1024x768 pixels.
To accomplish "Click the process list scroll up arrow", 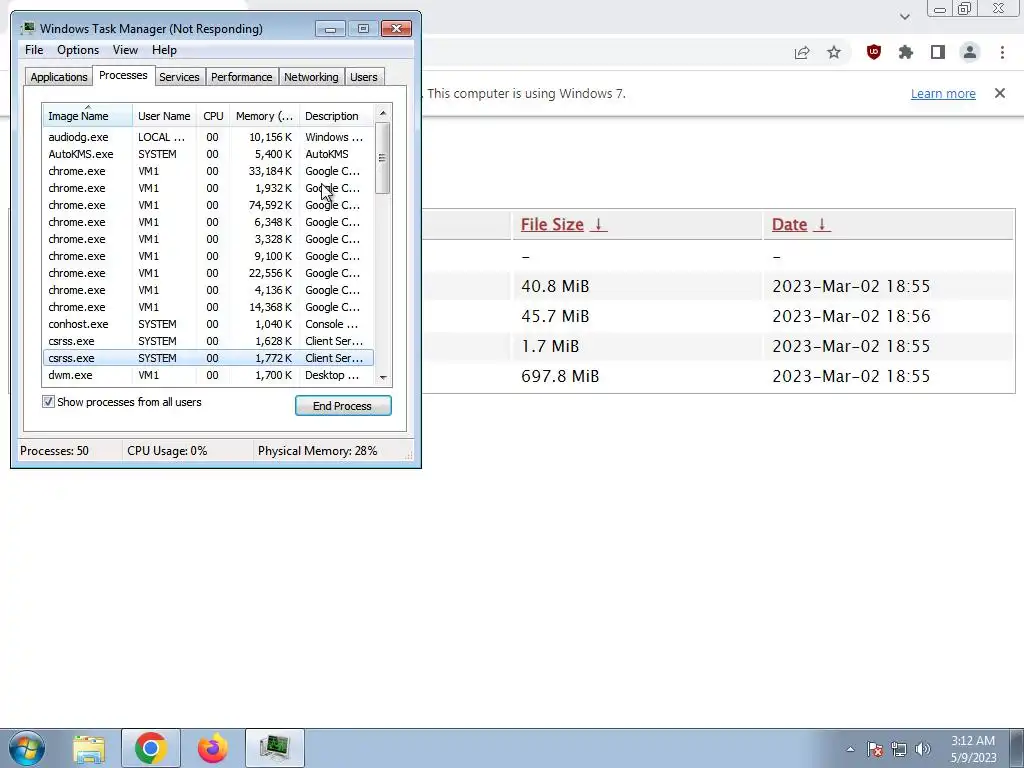I will pyautogui.click(x=383, y=113).
